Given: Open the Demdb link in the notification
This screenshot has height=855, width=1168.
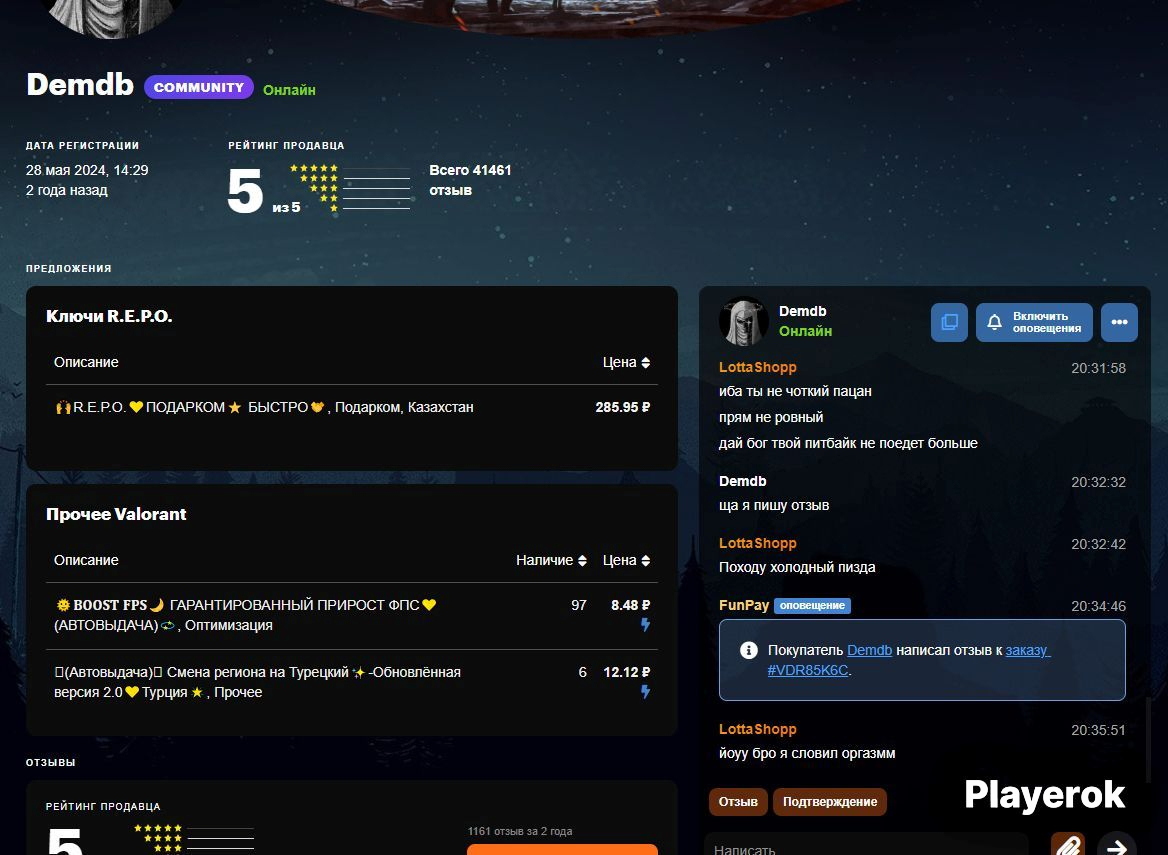Looking at the screenshot, I should point(869,650).
